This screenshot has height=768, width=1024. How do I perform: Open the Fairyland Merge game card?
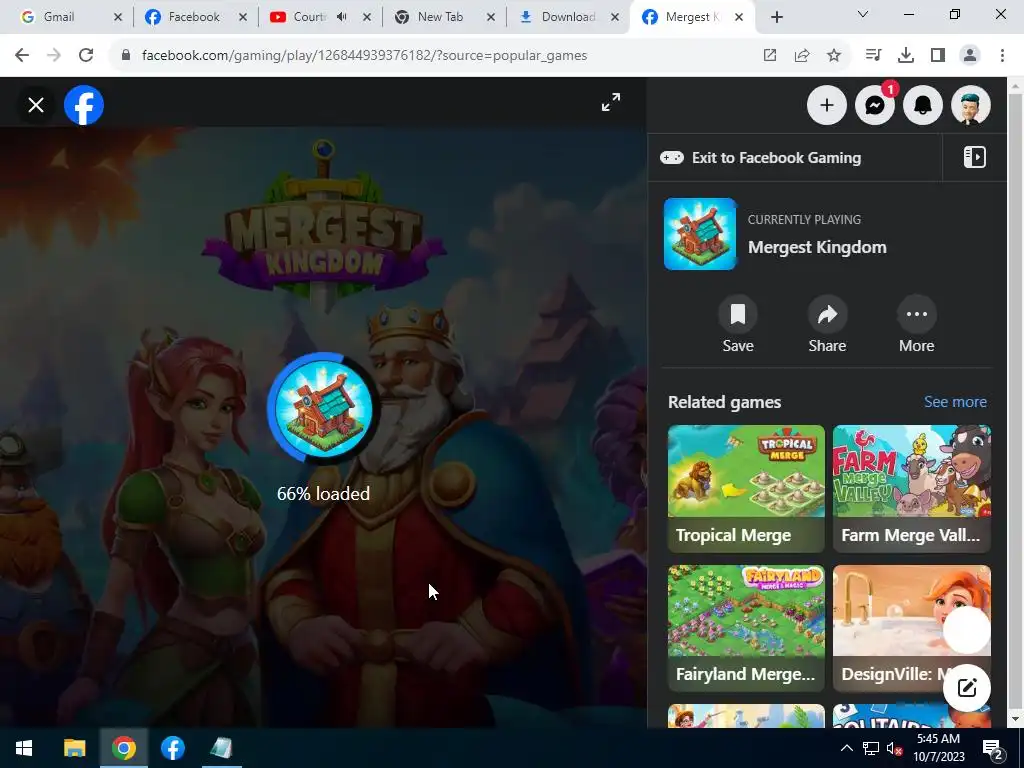coord(746,628)
